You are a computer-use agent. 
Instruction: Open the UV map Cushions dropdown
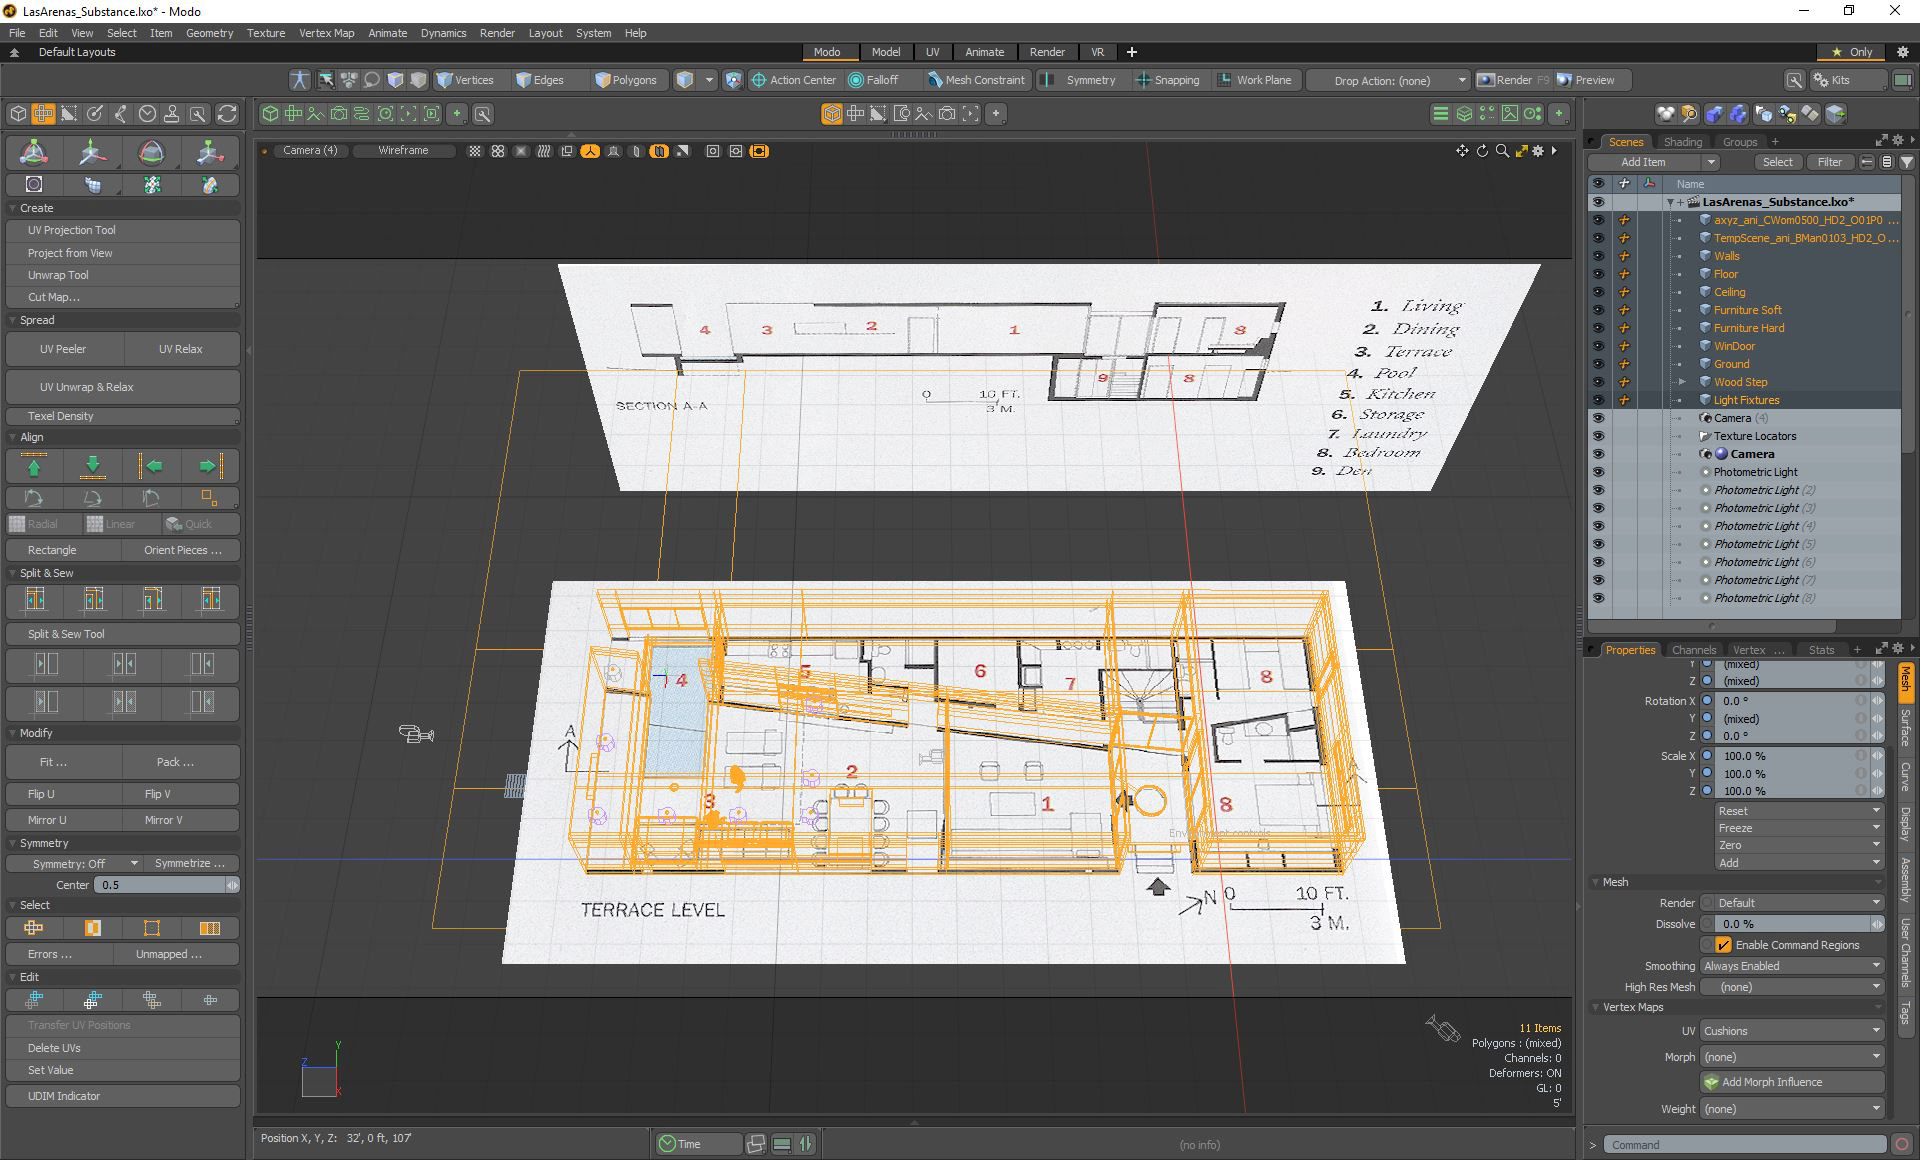pyautogui.click(x=1791, y=1031)
